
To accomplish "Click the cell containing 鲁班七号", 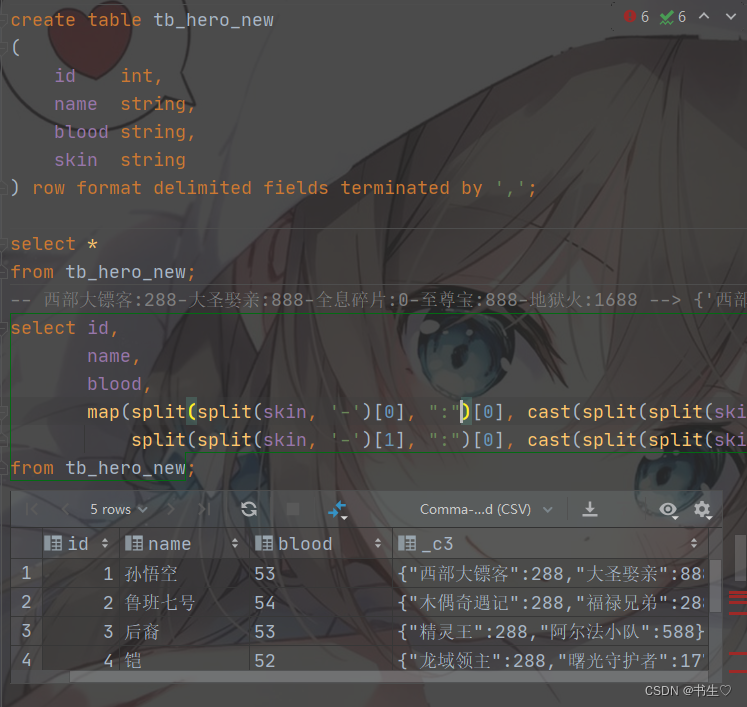I will click(x=184, y=602).
